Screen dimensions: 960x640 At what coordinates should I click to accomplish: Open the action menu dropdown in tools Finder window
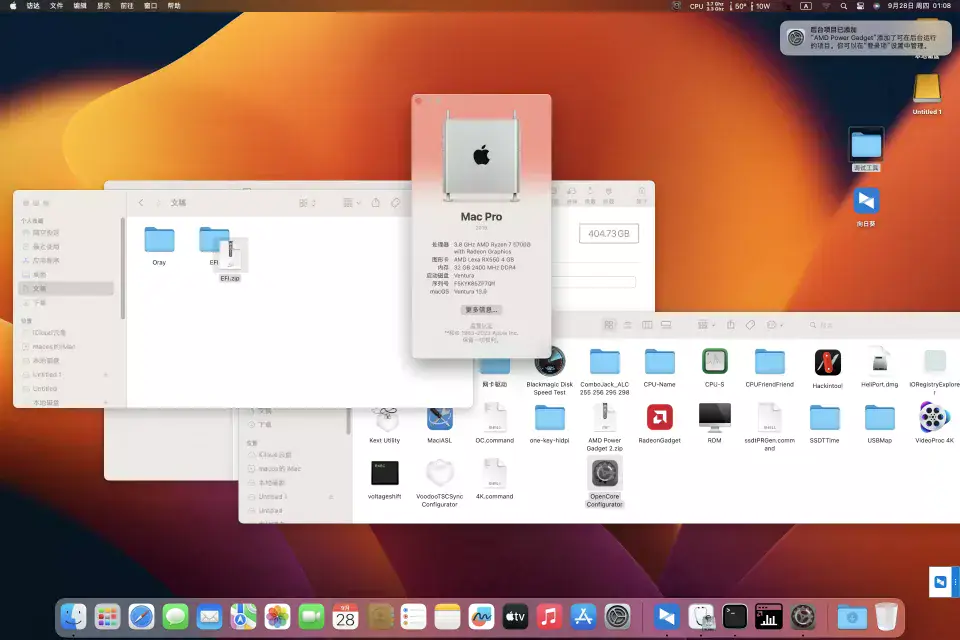tap(774, 325)
